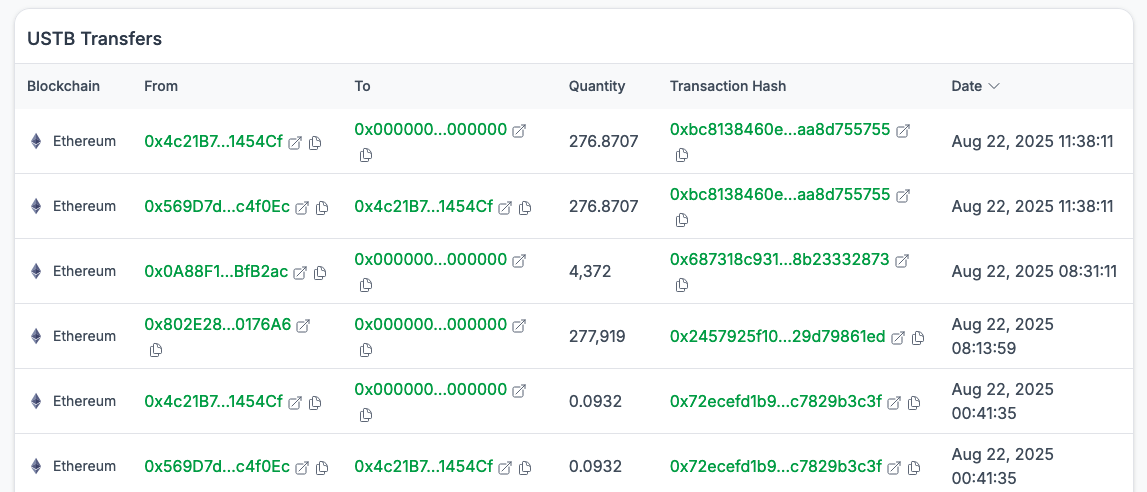The width and height of the screenshot is (1147, 492).
Task: Click the Date column header
Action: click(x=966, y=86)
